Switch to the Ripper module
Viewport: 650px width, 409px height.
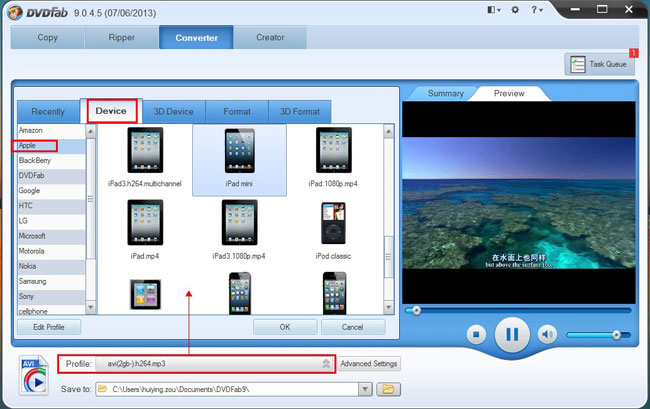121,37
